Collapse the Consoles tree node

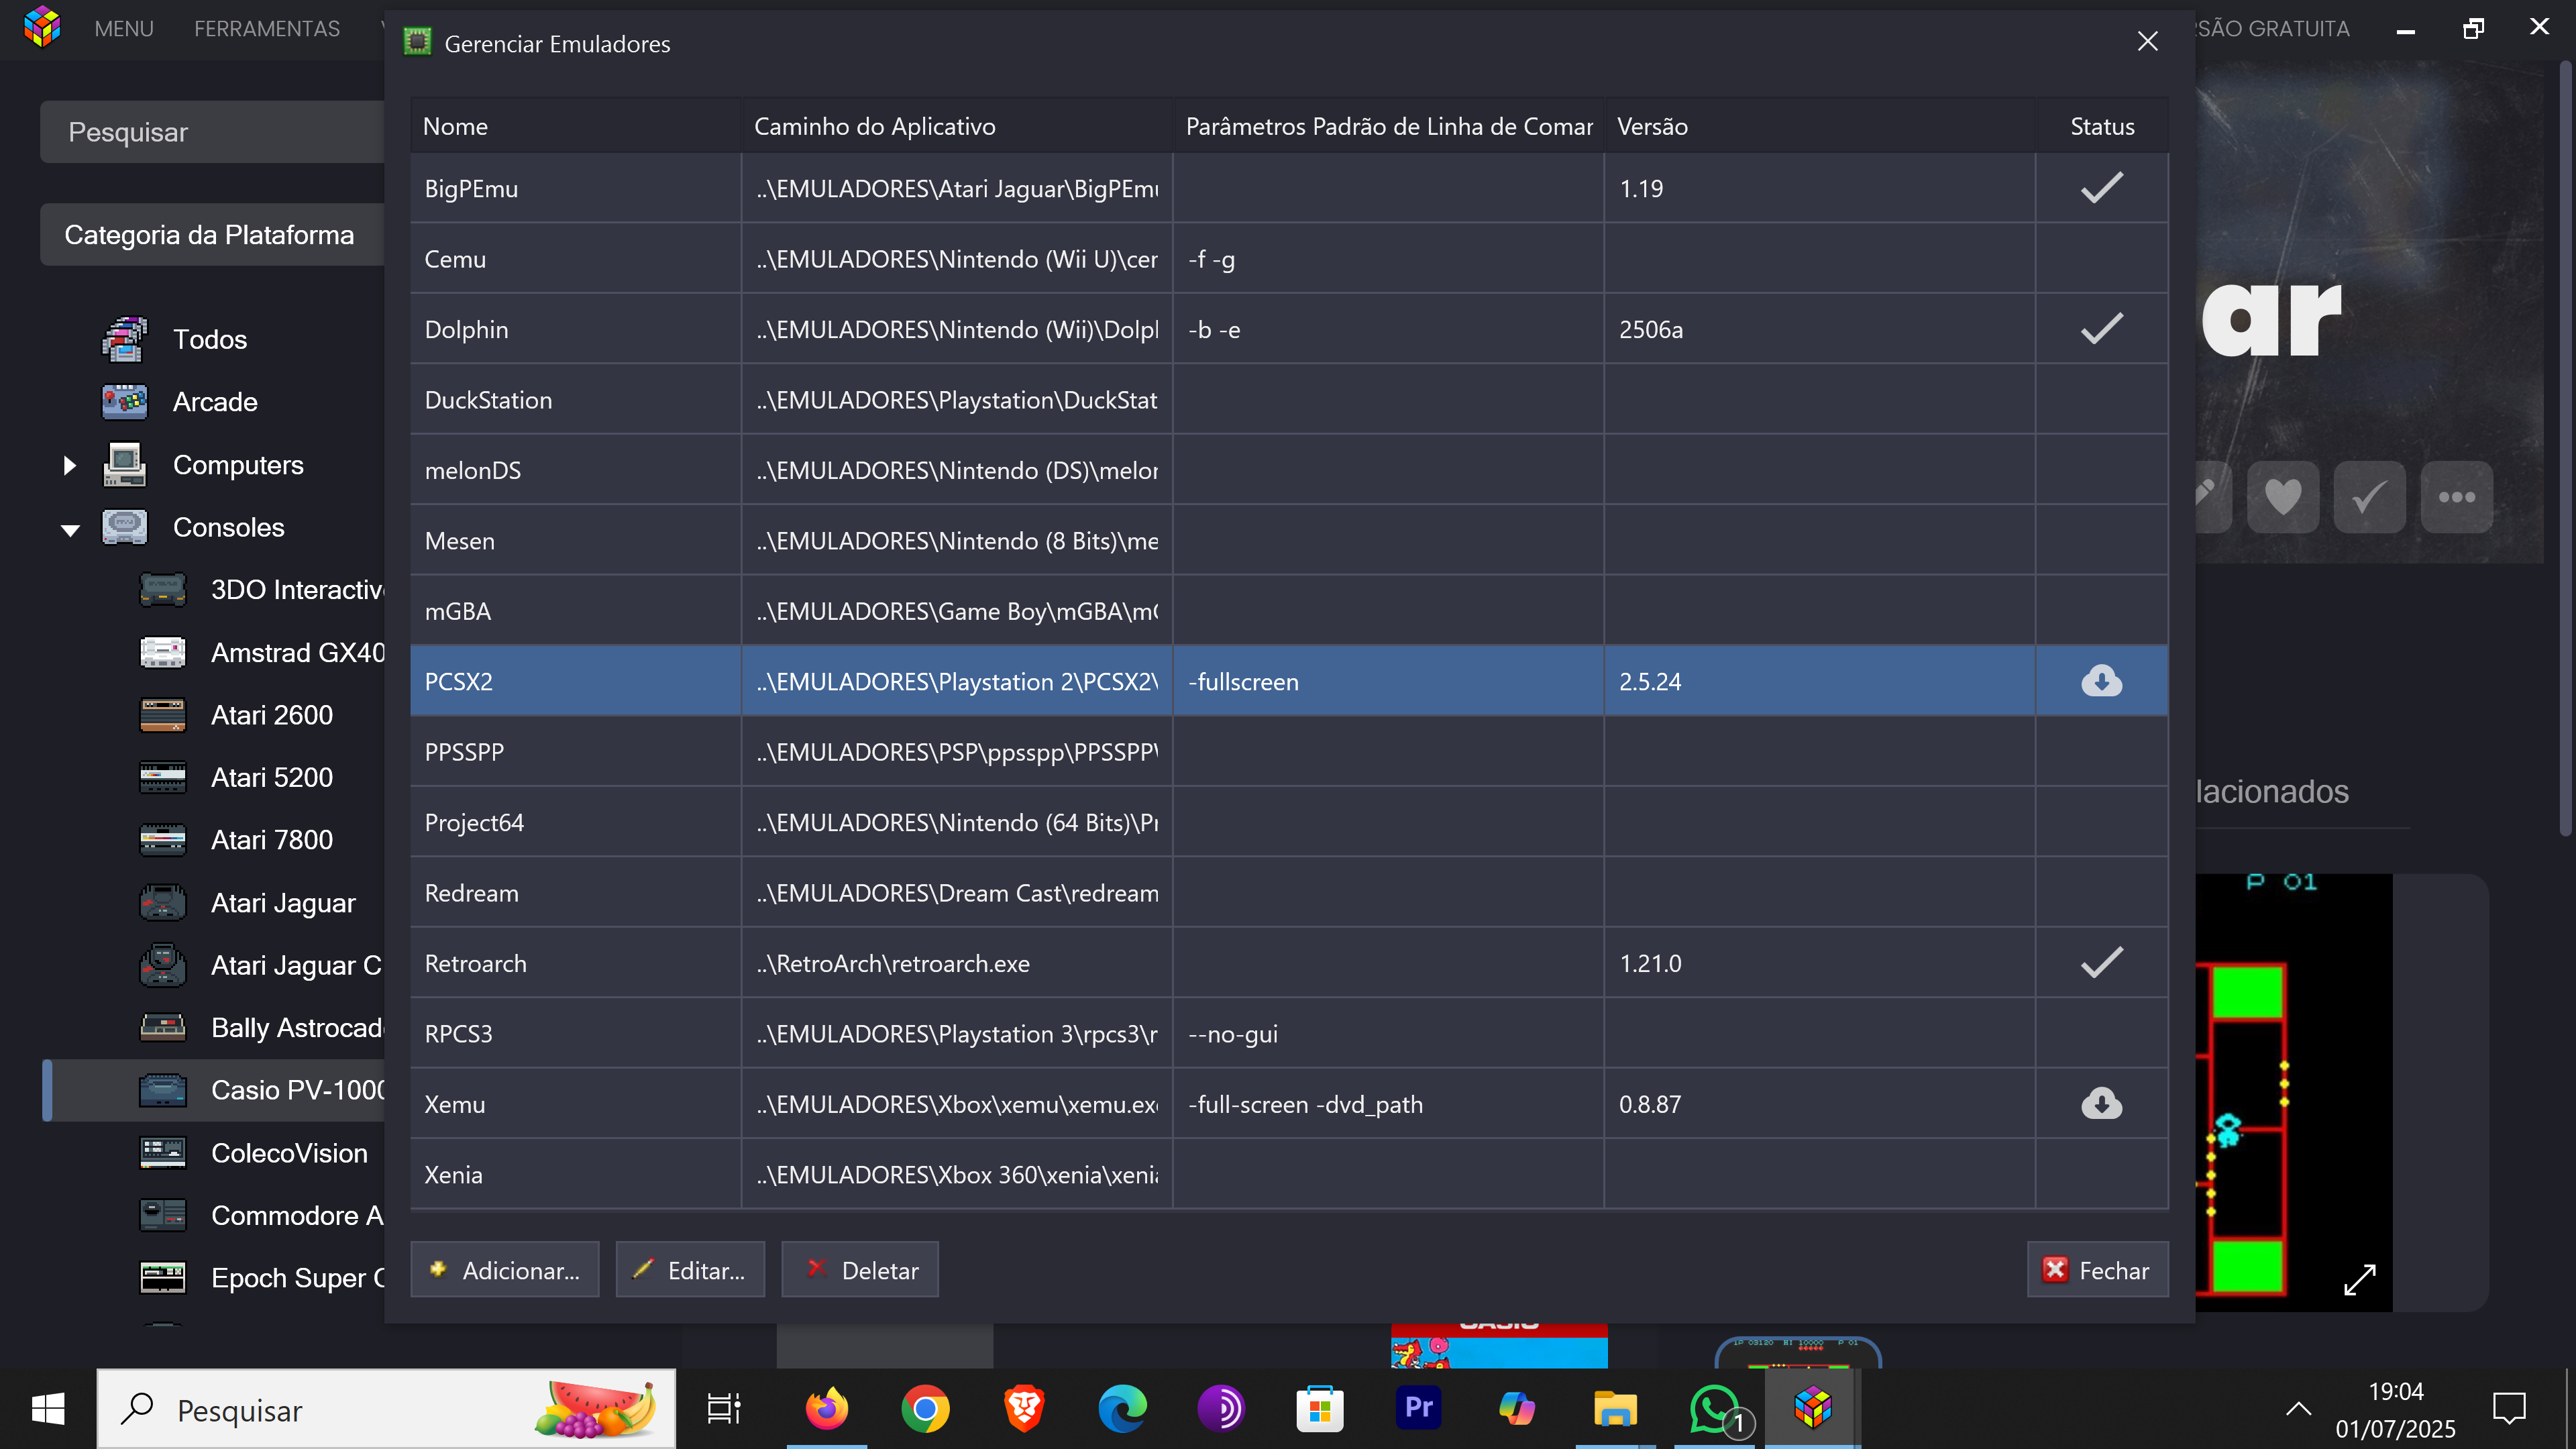tap(70, 530)
